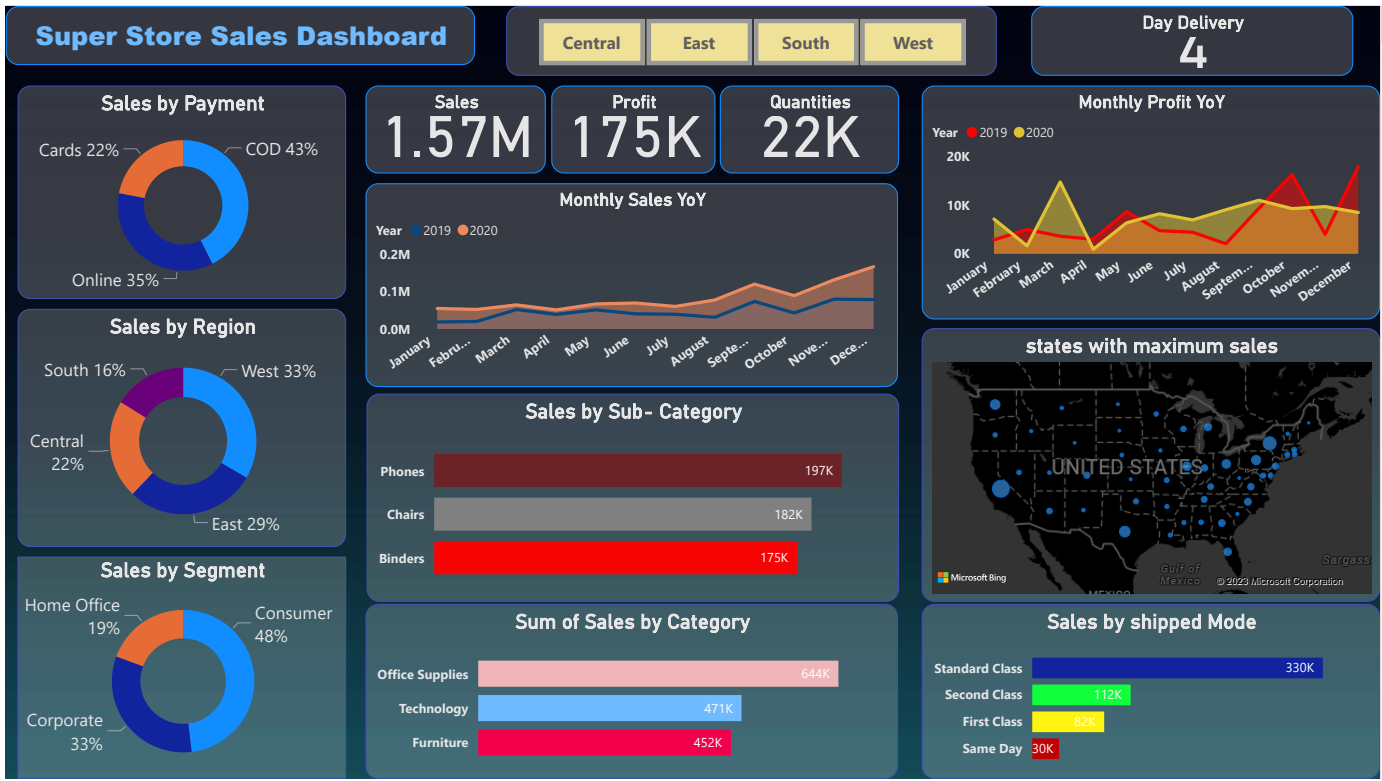Select the West region slicer button
The width and height of the screenshot is (1382, 781).
tap(912, 43)
